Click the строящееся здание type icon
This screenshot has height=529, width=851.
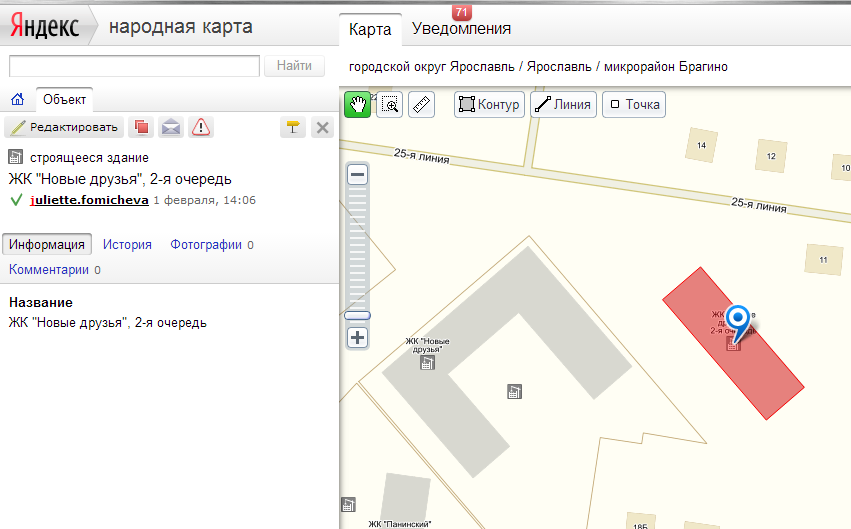tap(16, 157)
